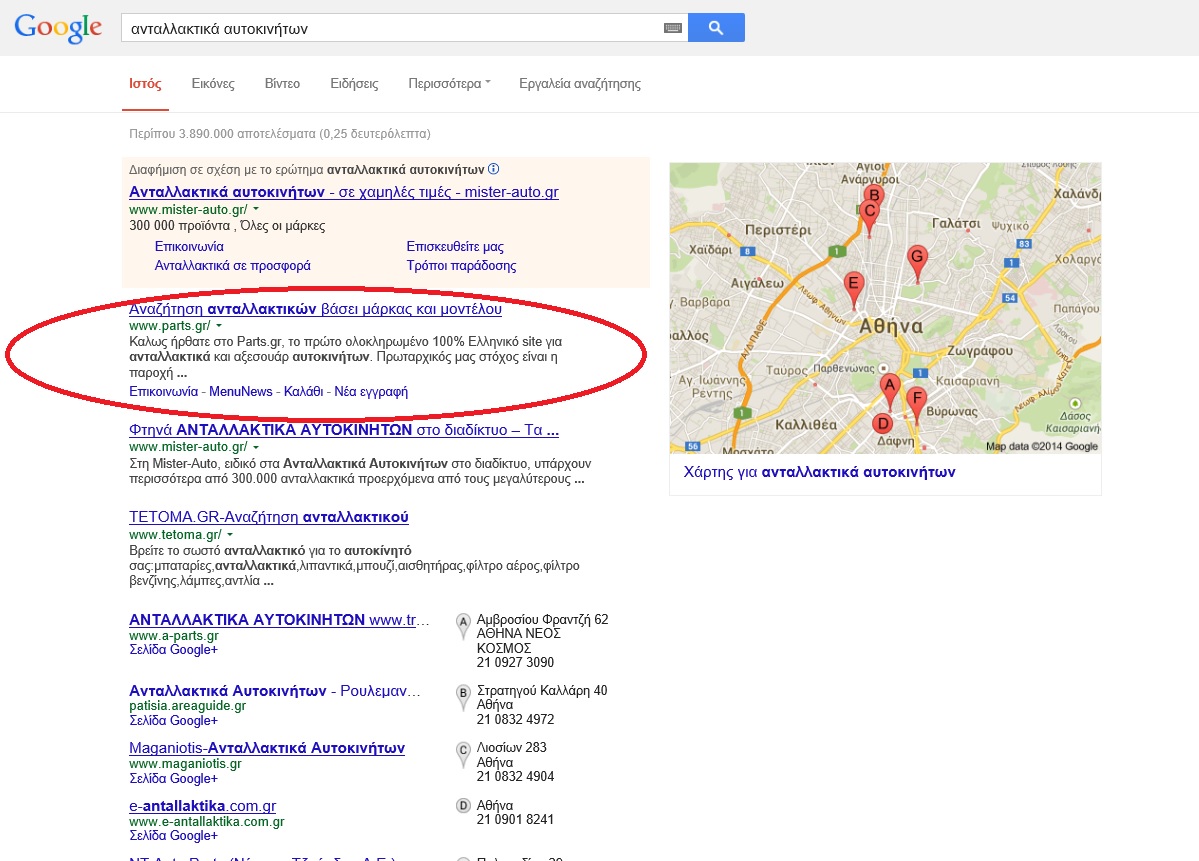
Task: Click map marker B
Action: pyautogui.click(x=874, y=194)
